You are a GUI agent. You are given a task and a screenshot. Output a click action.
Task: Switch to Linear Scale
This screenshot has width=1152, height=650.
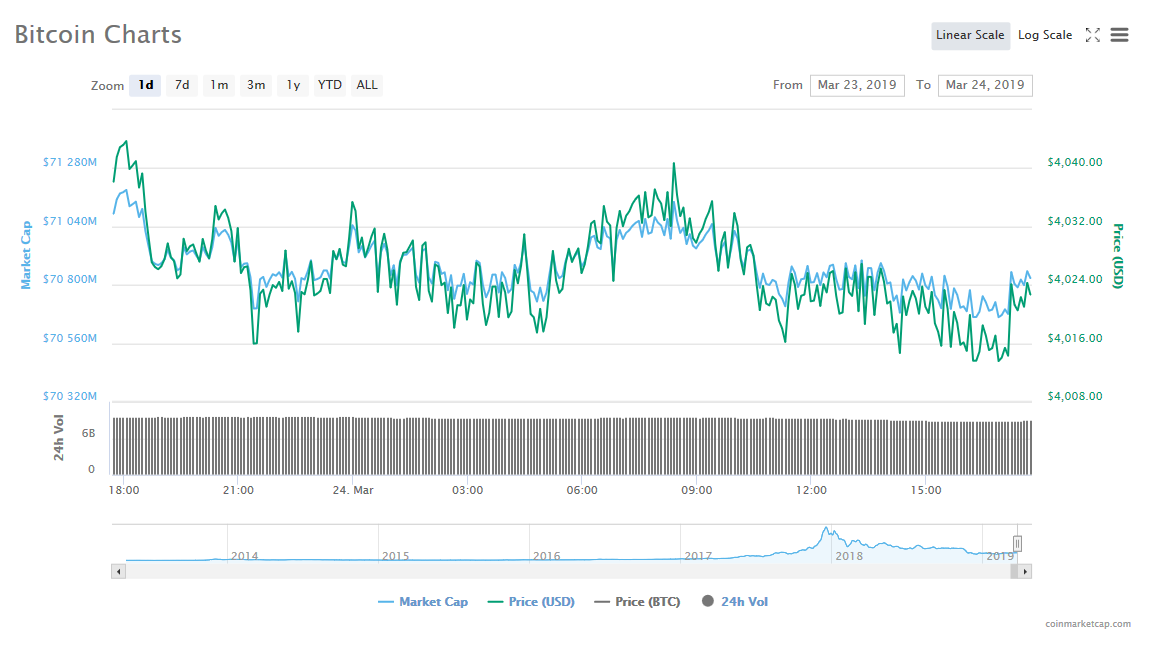pos(970,35)
